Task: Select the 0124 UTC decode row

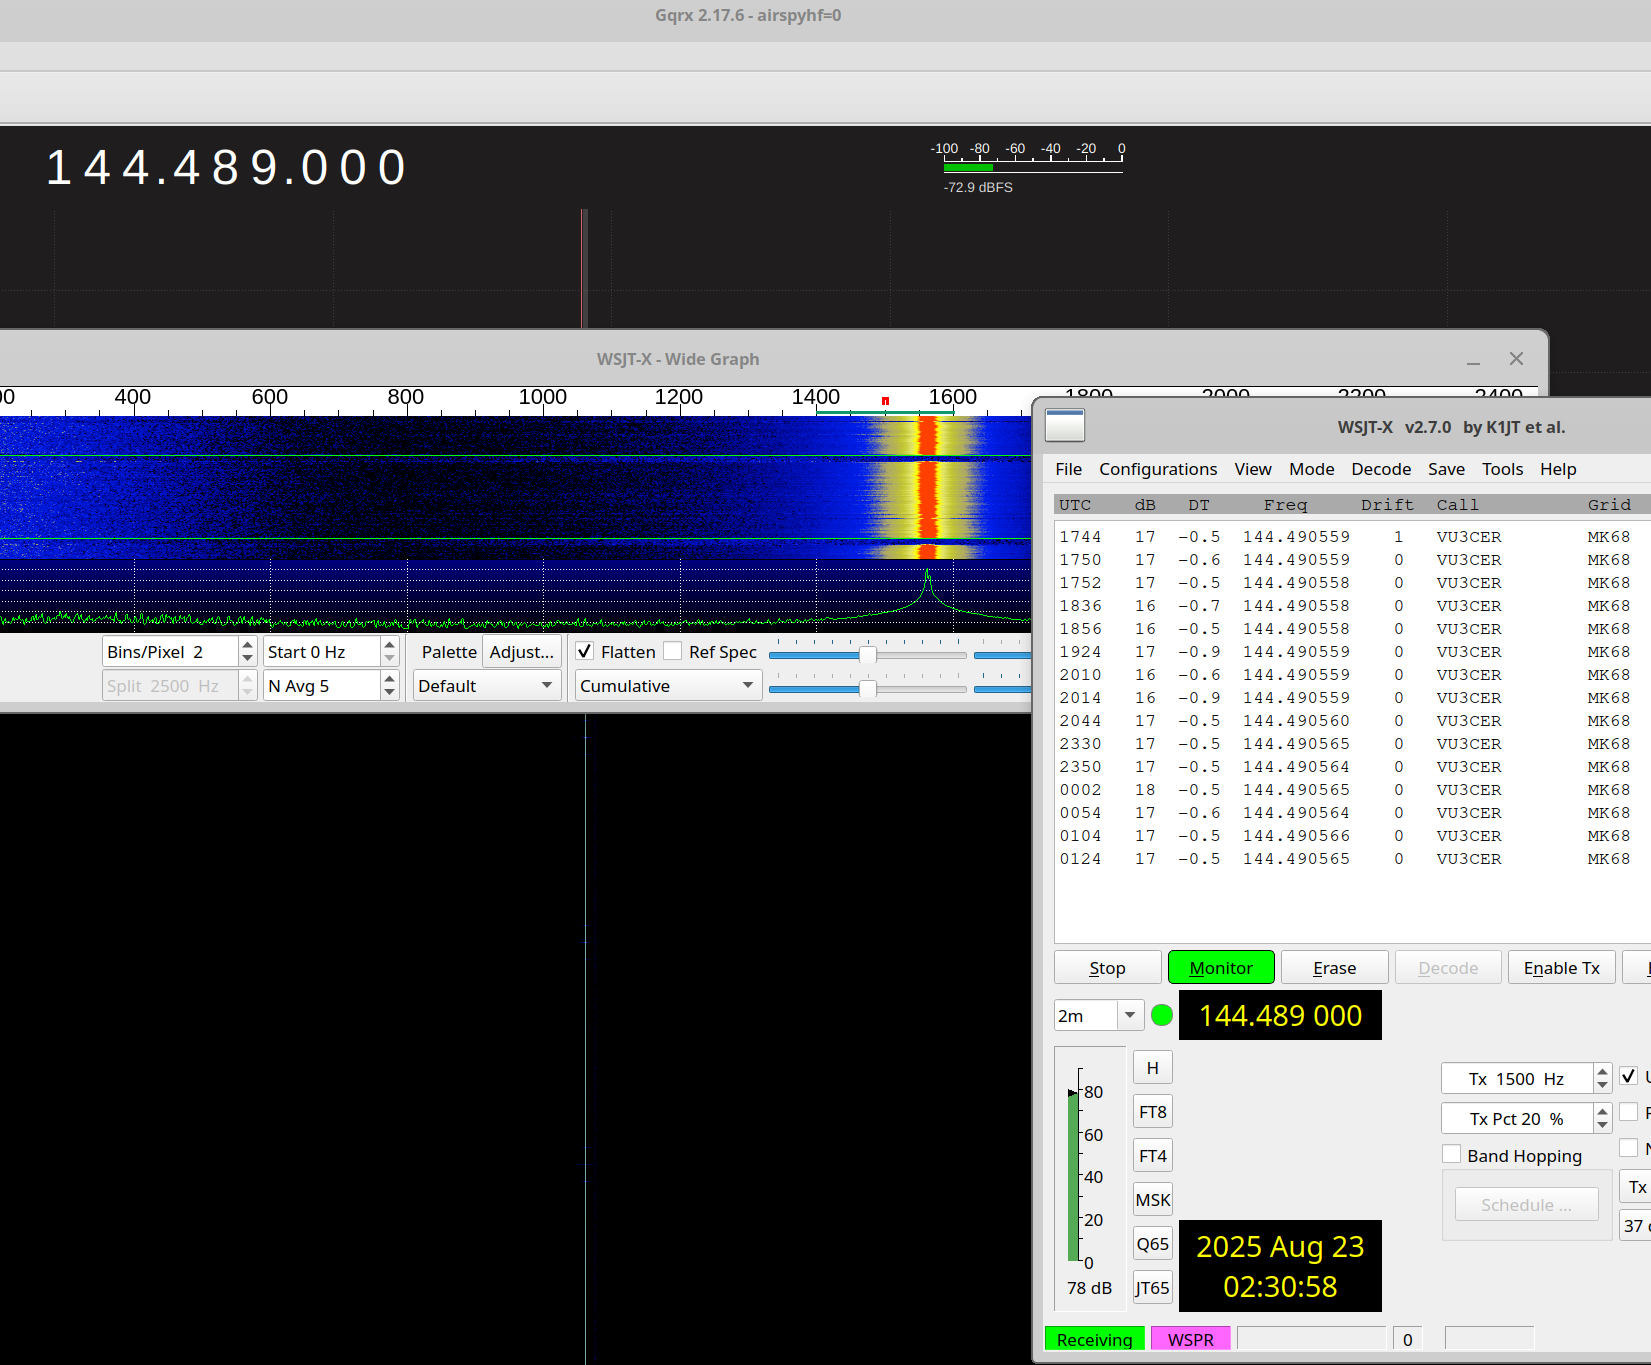Action: (x=1350, y=859)
